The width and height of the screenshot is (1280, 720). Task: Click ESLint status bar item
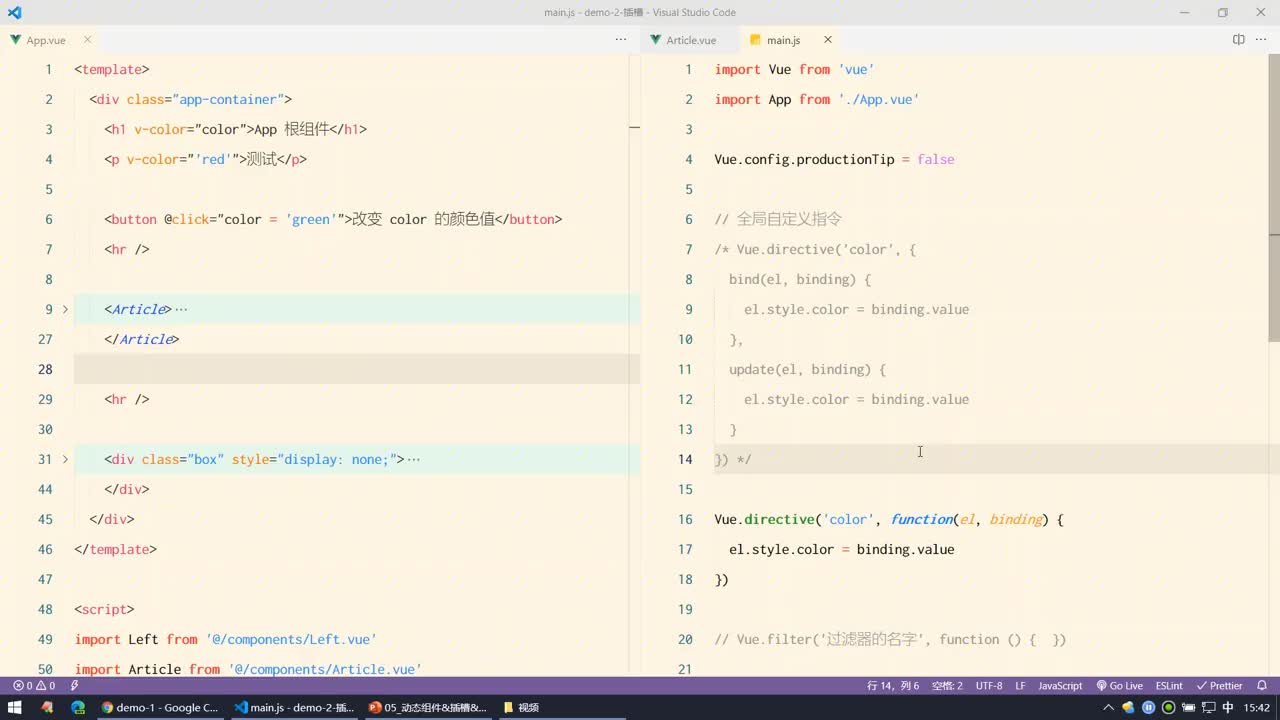(x=1169, y=686)
